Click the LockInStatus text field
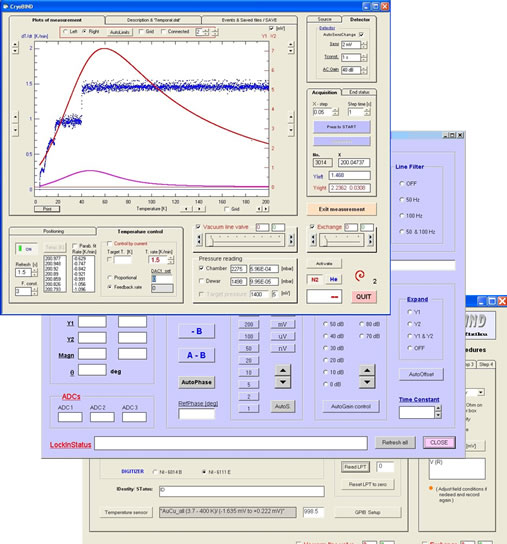This screenshot has width=507, height=544. (231, 443)
